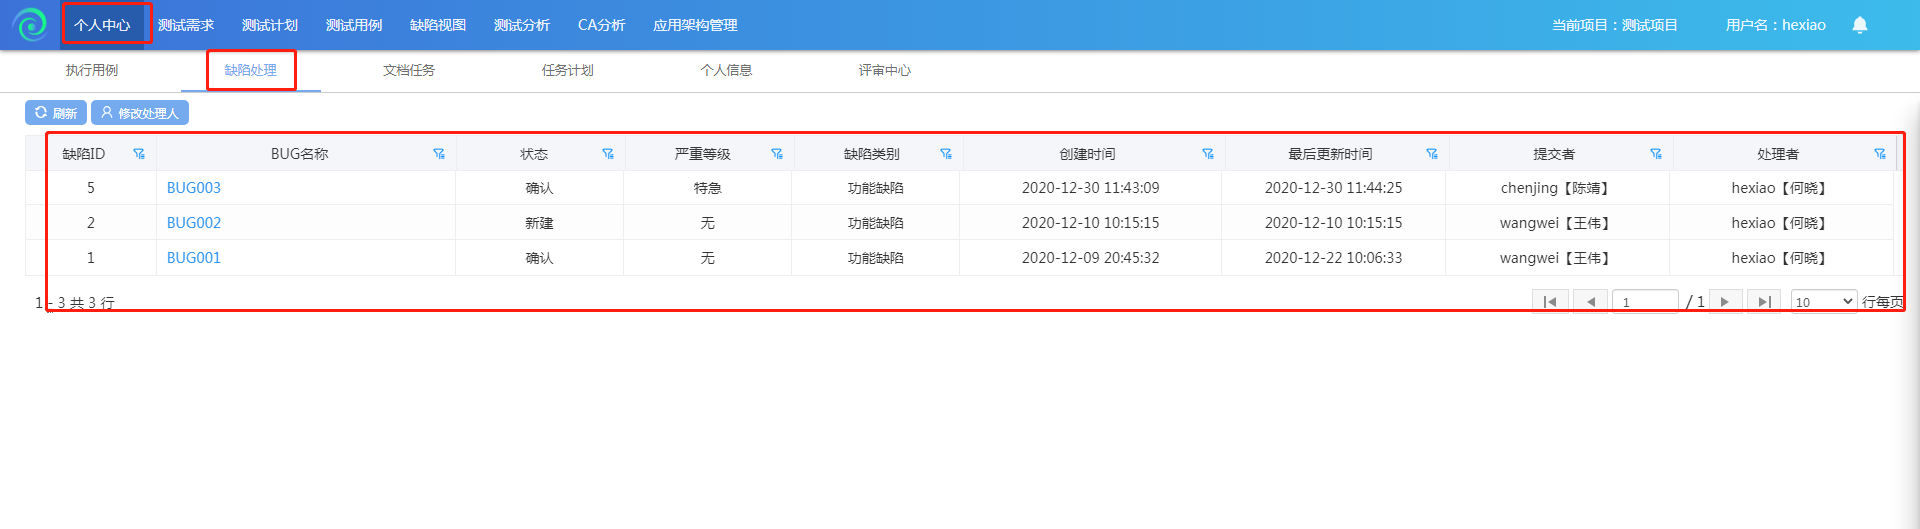
Task: Sort by 处理者 column header
Action: (1778, 154)
